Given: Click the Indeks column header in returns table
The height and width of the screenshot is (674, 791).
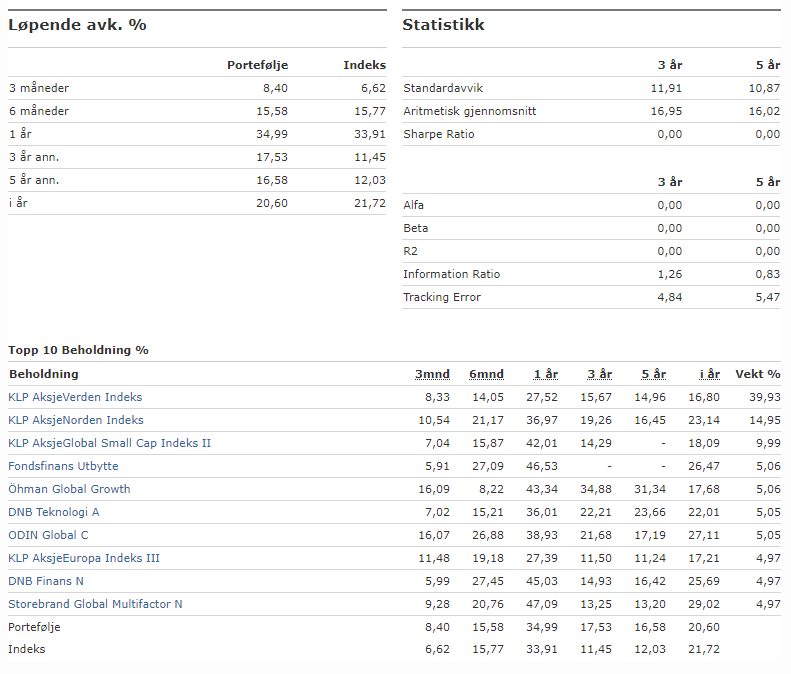Looking at the screenshot, I should tap(365, 65).
